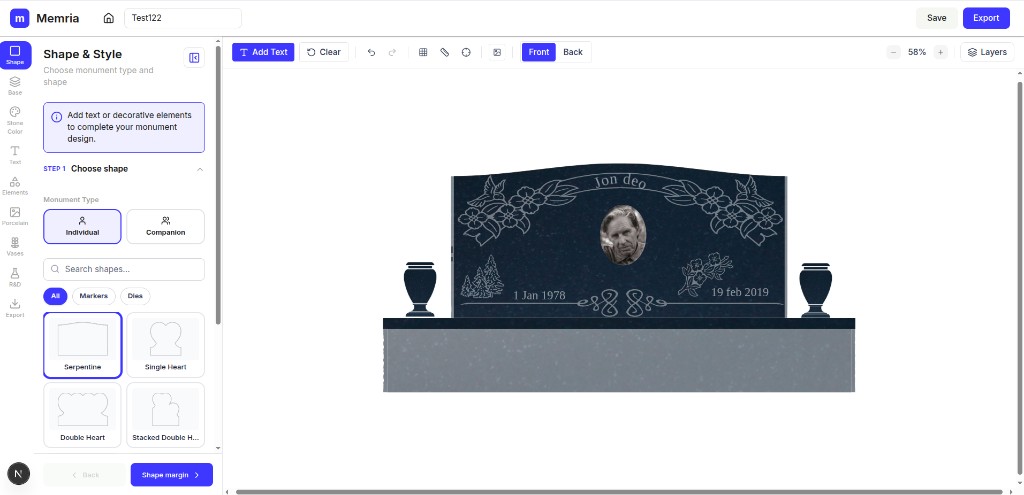Viewport: 1024px width, 495px height.
Task: Click the undo arrow icon
Action: pyautogui.click(x=372, y=52)
